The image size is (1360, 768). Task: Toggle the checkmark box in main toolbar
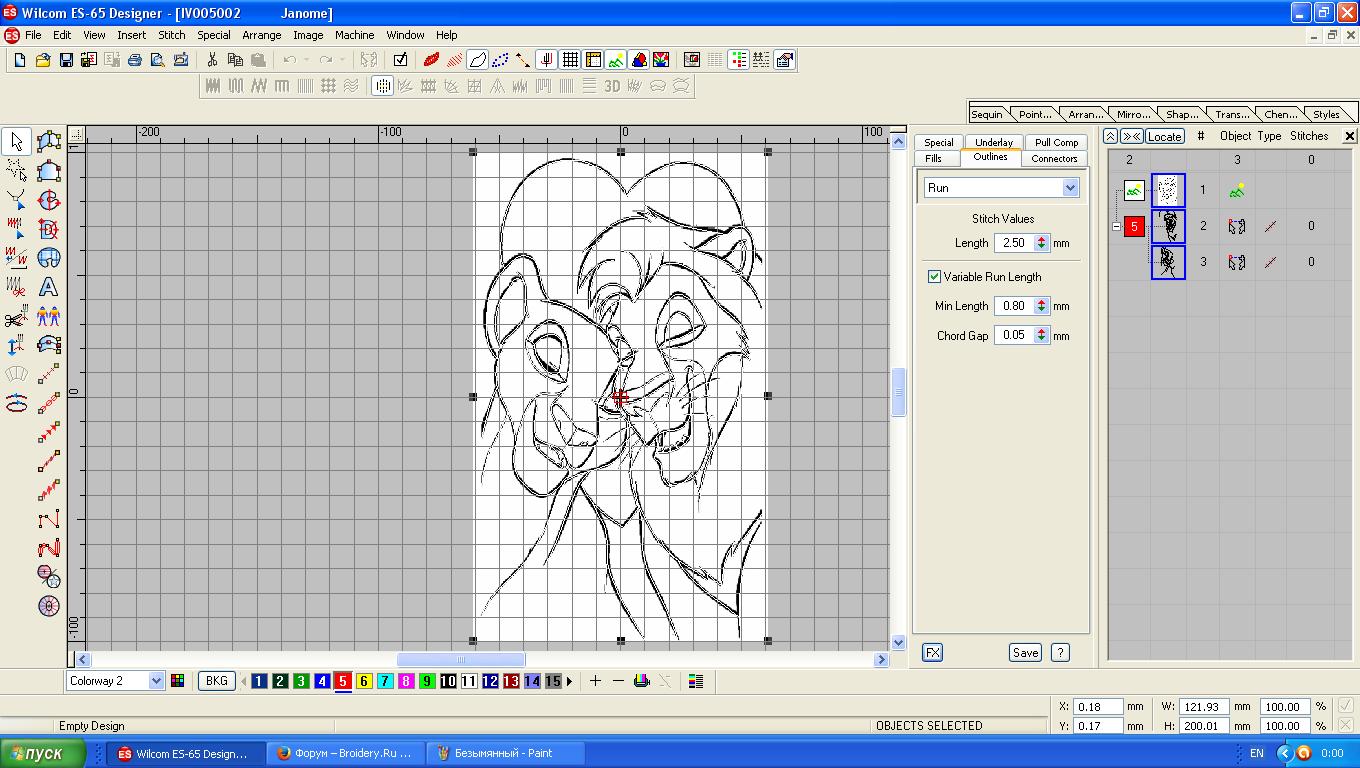click(x=400, y=60)
